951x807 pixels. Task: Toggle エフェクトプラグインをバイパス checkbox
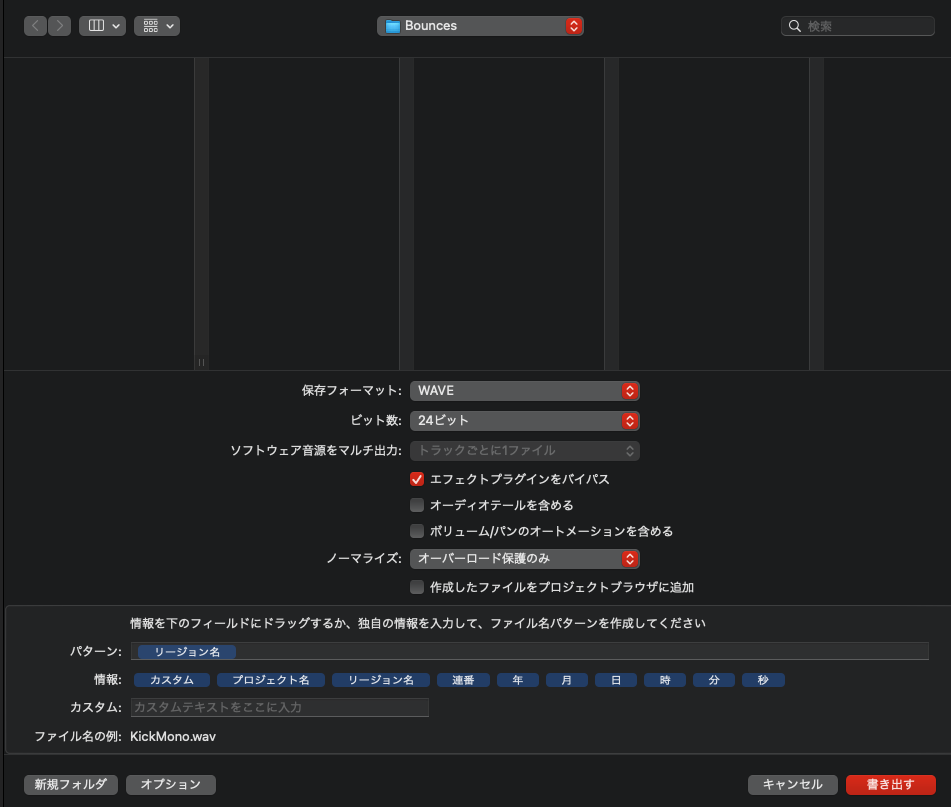click(x=417, y=479)
